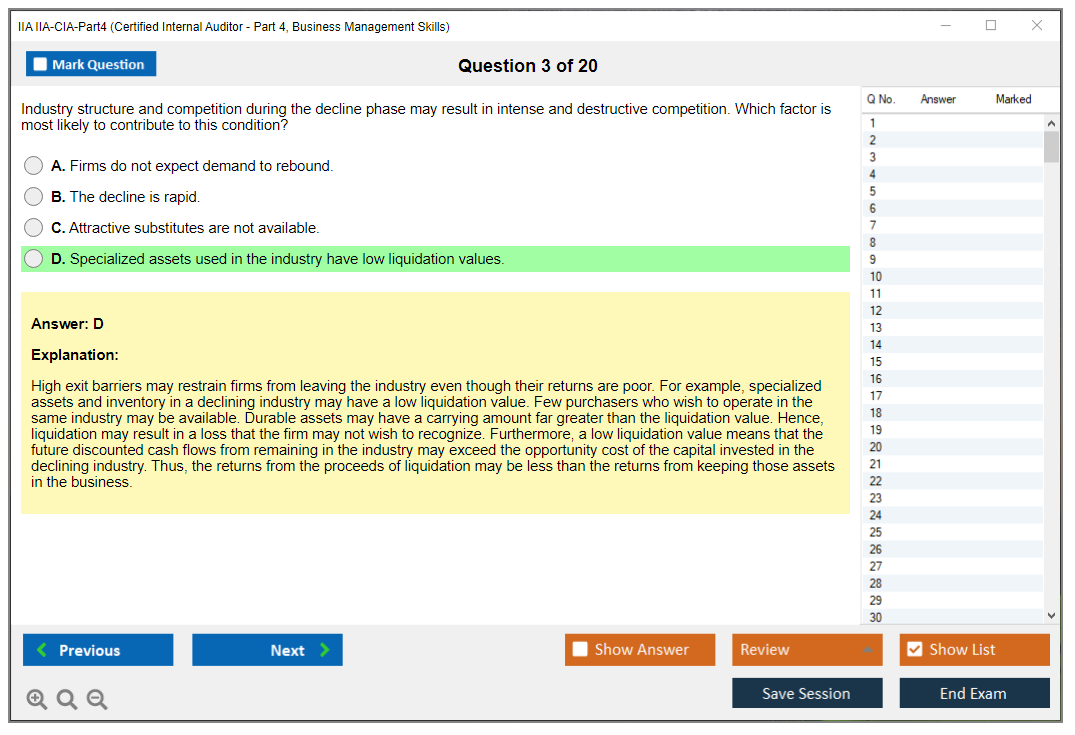Screen dimensions: 1075x735
Task: Toggle the Mark Question checkbox
Action: point(41,65)
